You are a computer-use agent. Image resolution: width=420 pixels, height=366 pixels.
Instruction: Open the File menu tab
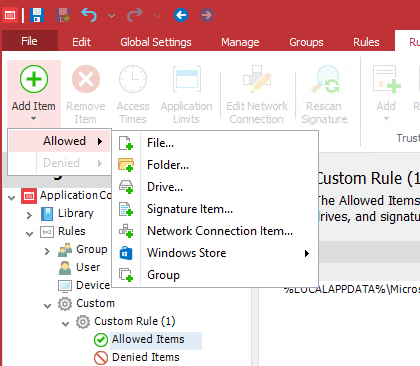pos(29,41)
